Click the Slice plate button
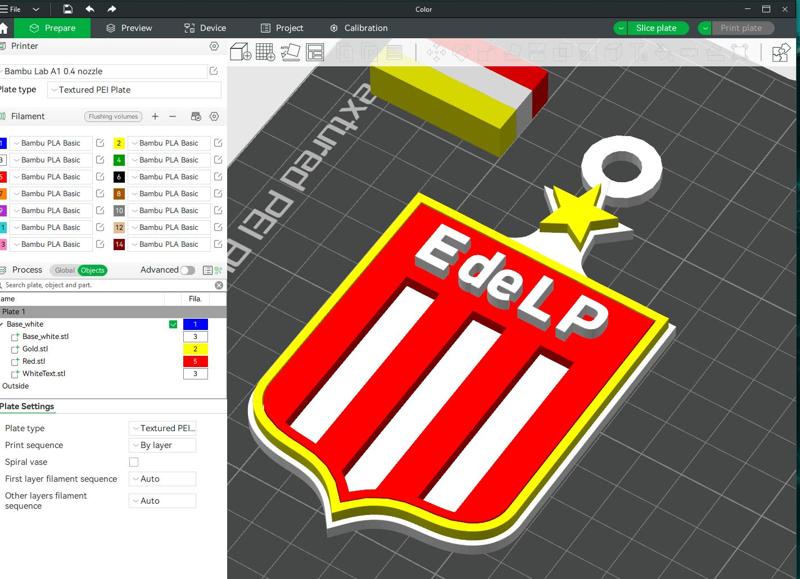Viewport: 800px width, 579px height. 656,28
